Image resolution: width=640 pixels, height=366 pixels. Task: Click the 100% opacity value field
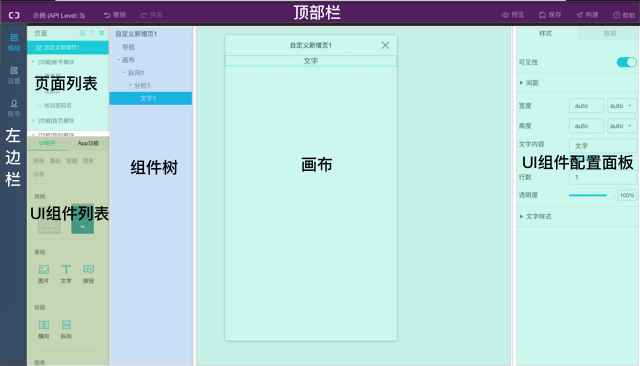pyautogui.click(x=627, y=195)
